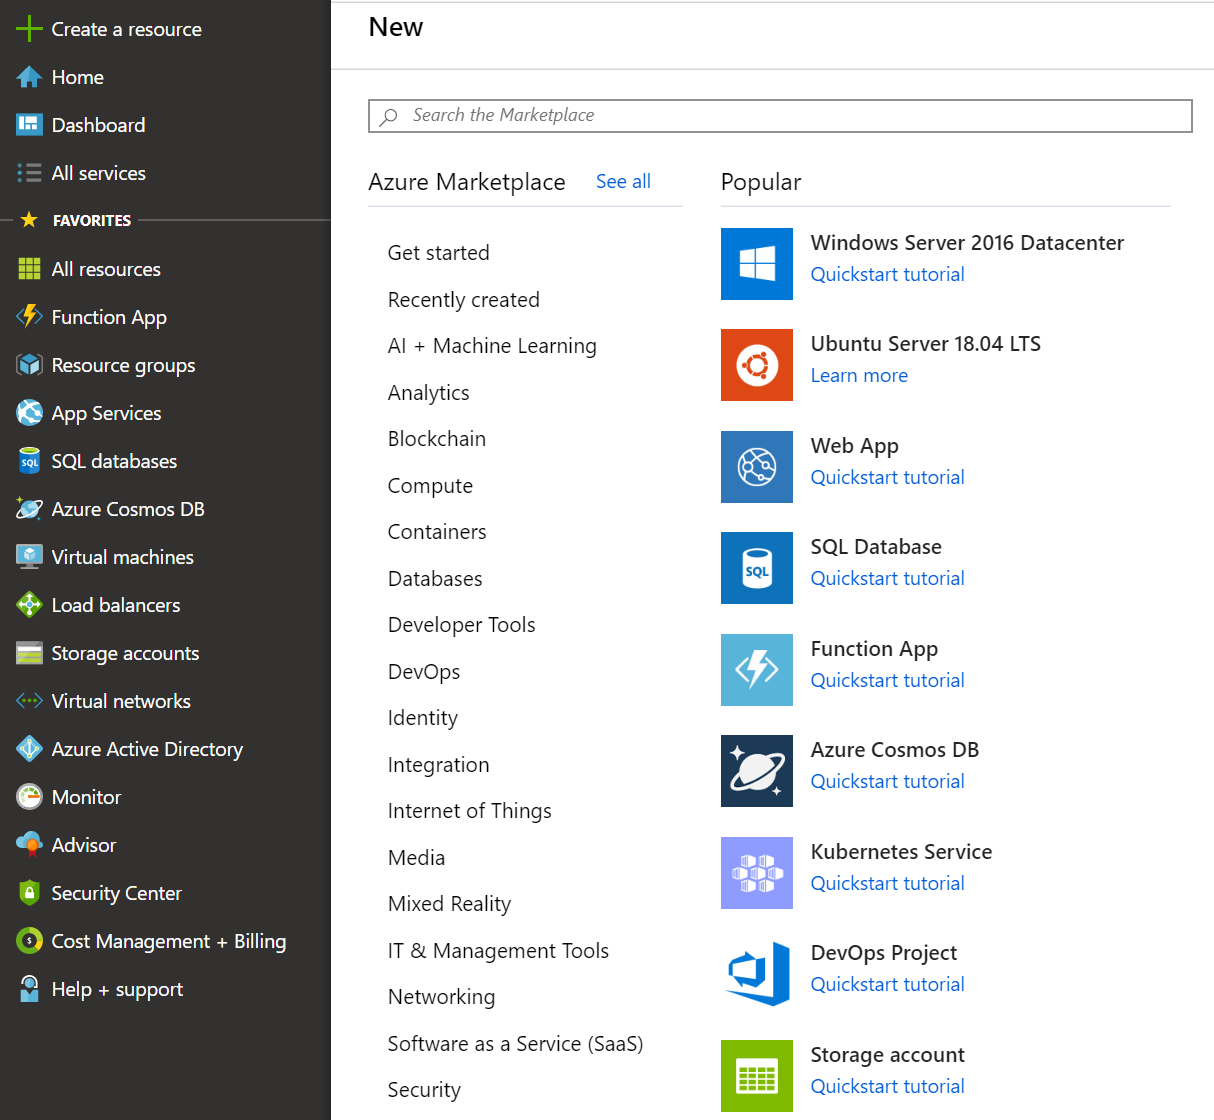
Task: Select the Media category
Action: point(416,858)
